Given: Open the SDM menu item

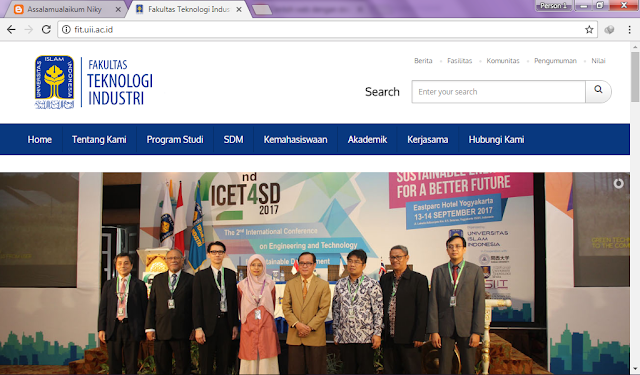Looking at the screenshot, I should click(x=233, y=140).
